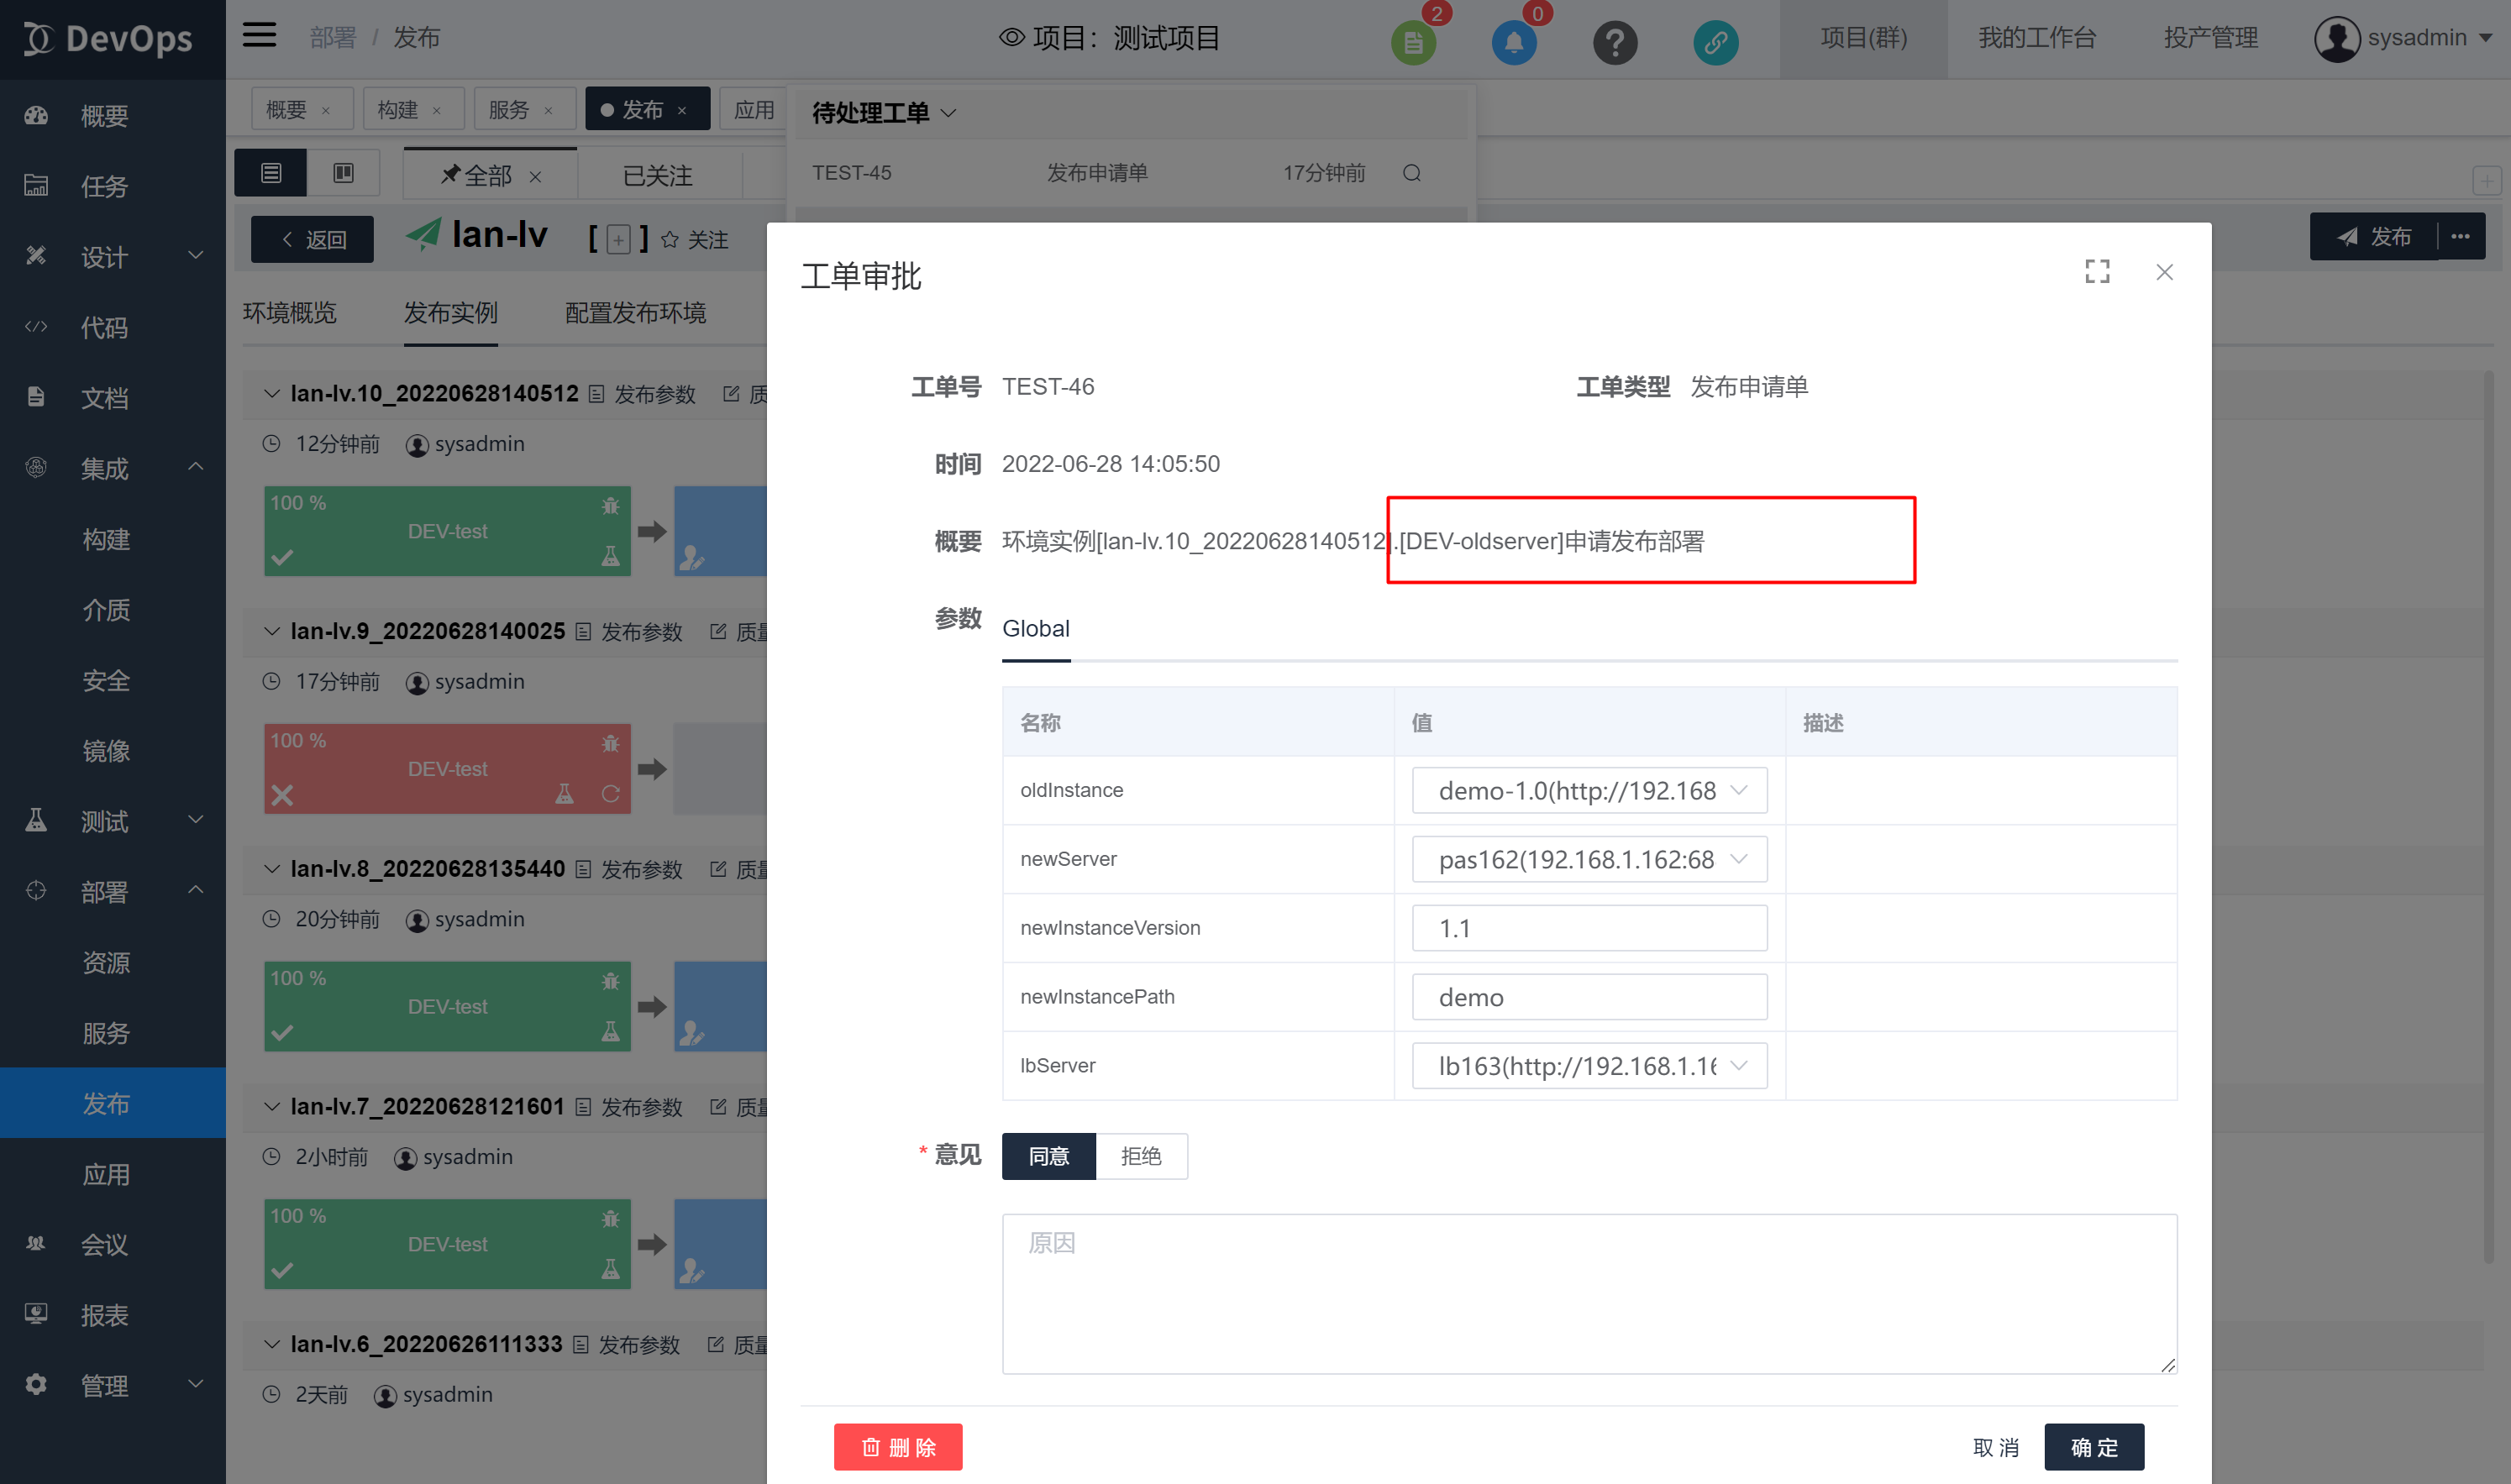This screenshot has width=2511, height=1484.
Task: Open the newServer dropdown
Action: point(1739,858)
